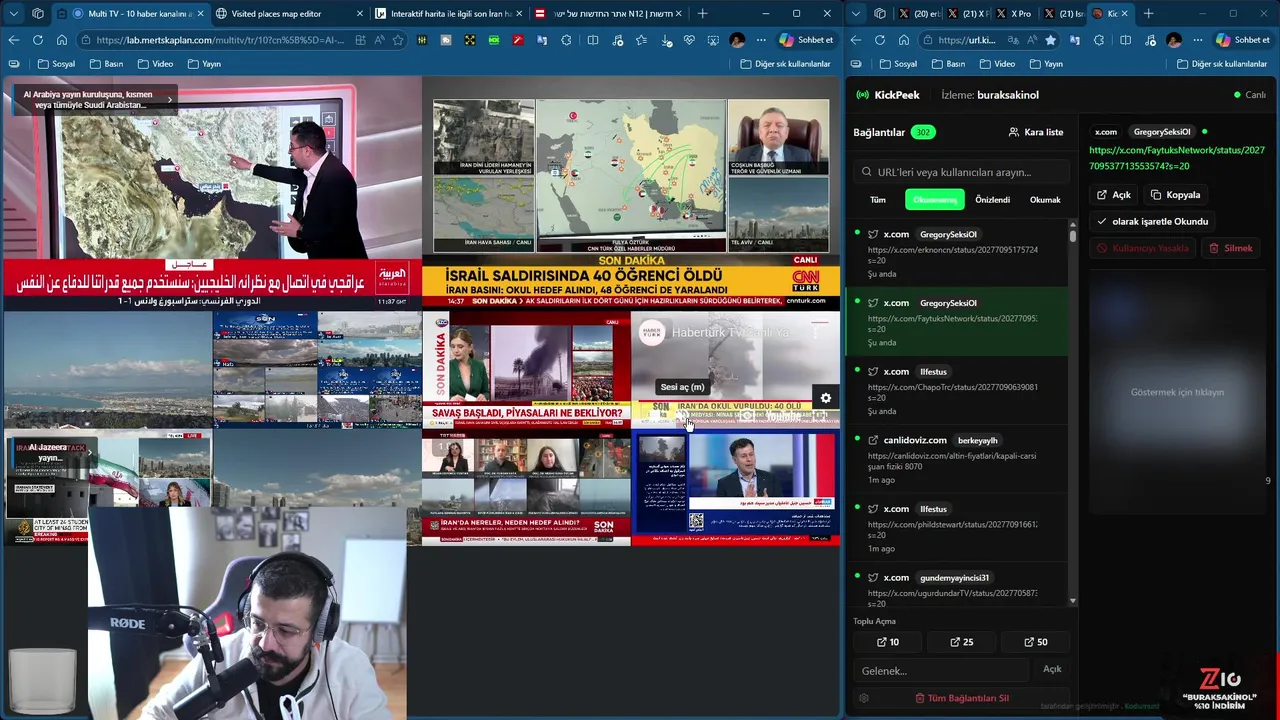Reveal blurred preview 'Göstermek için tıklayın'
Viewport: 1280px width, 720px height.
tap(1177, 392)
